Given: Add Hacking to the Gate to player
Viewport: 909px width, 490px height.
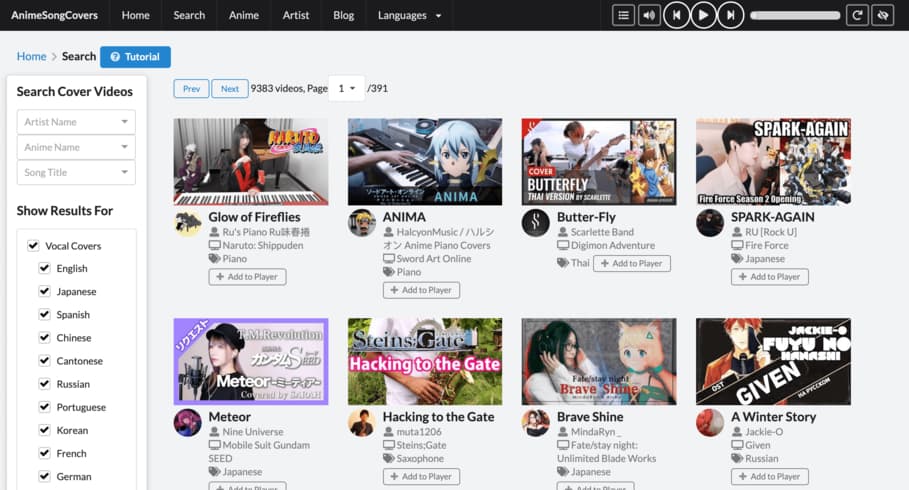Looking at the screenshot, I should (x=421, y=476).
